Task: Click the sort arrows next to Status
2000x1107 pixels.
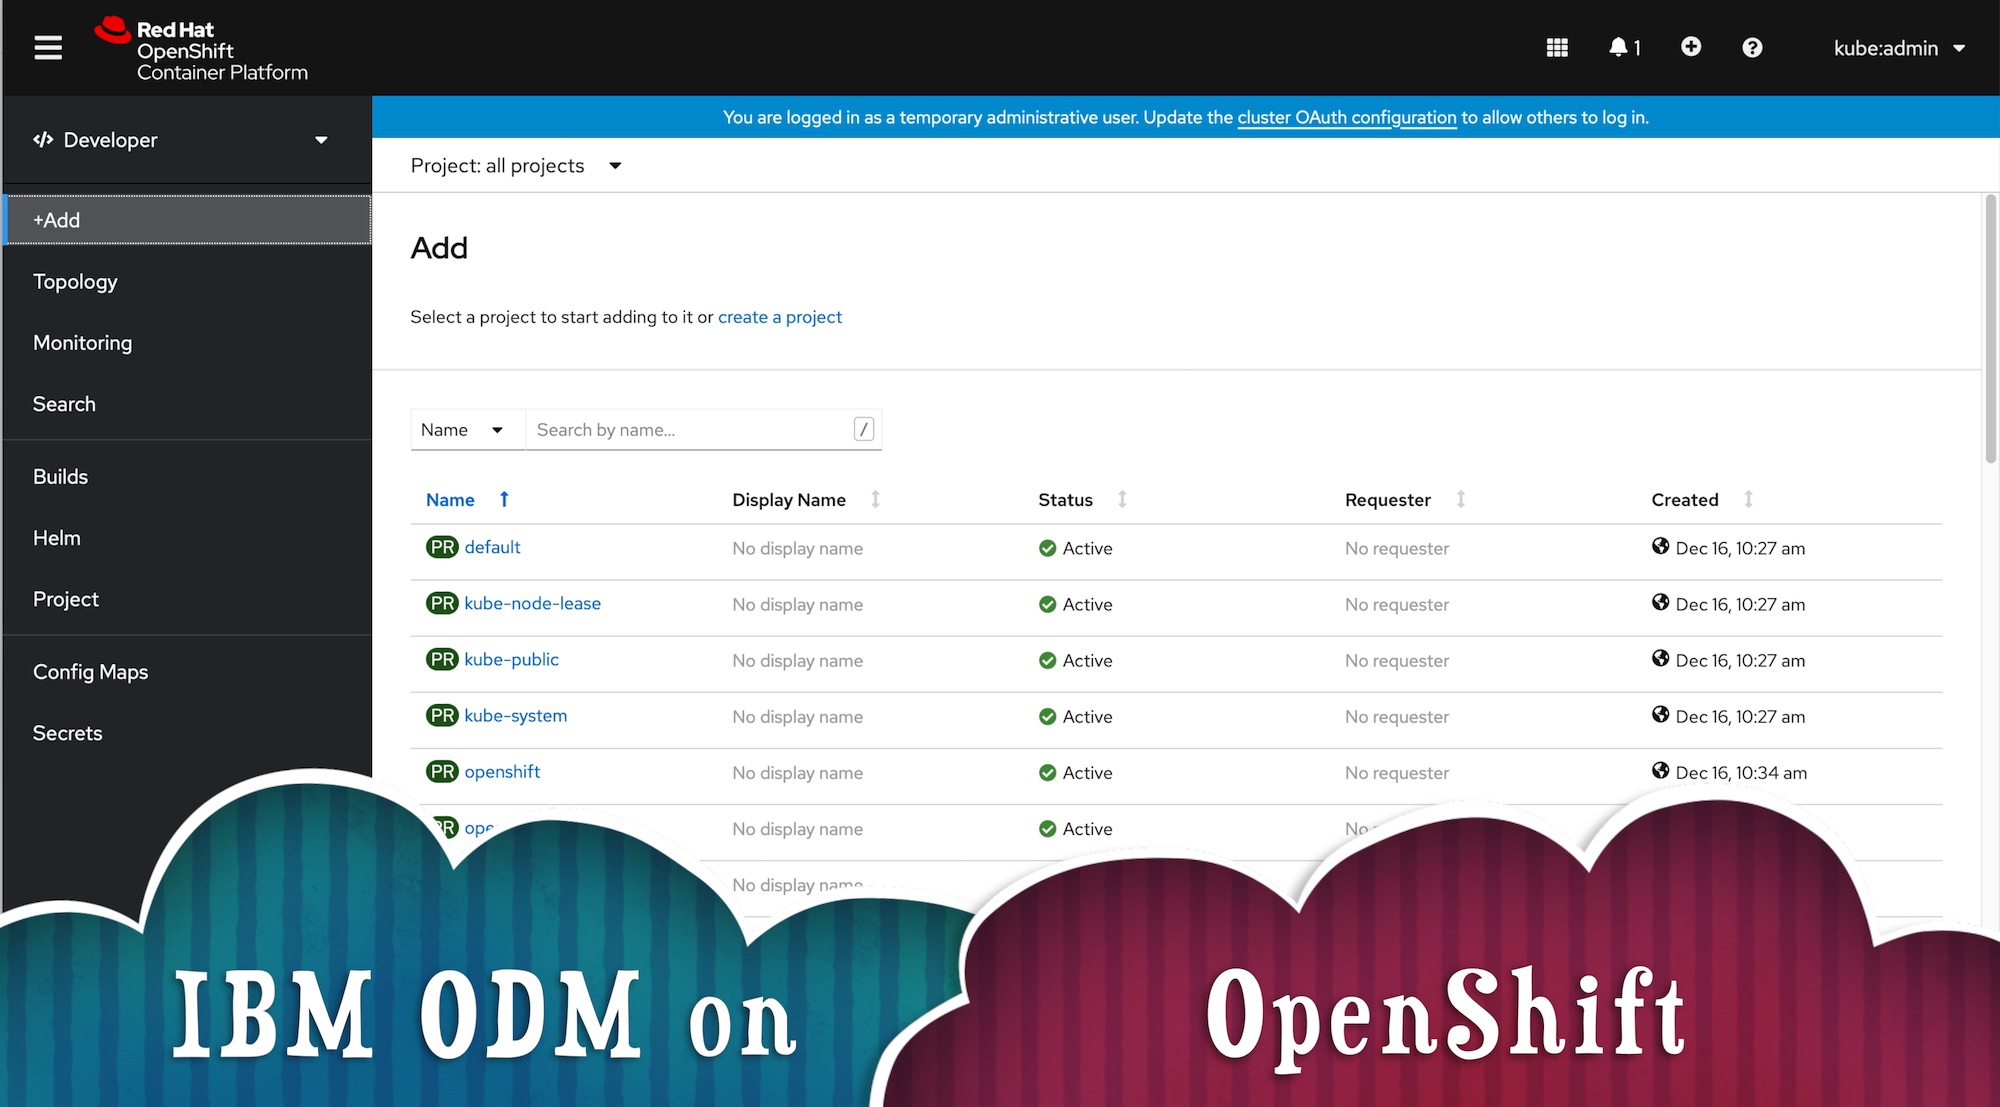Action: click(x=1122, y=499)
